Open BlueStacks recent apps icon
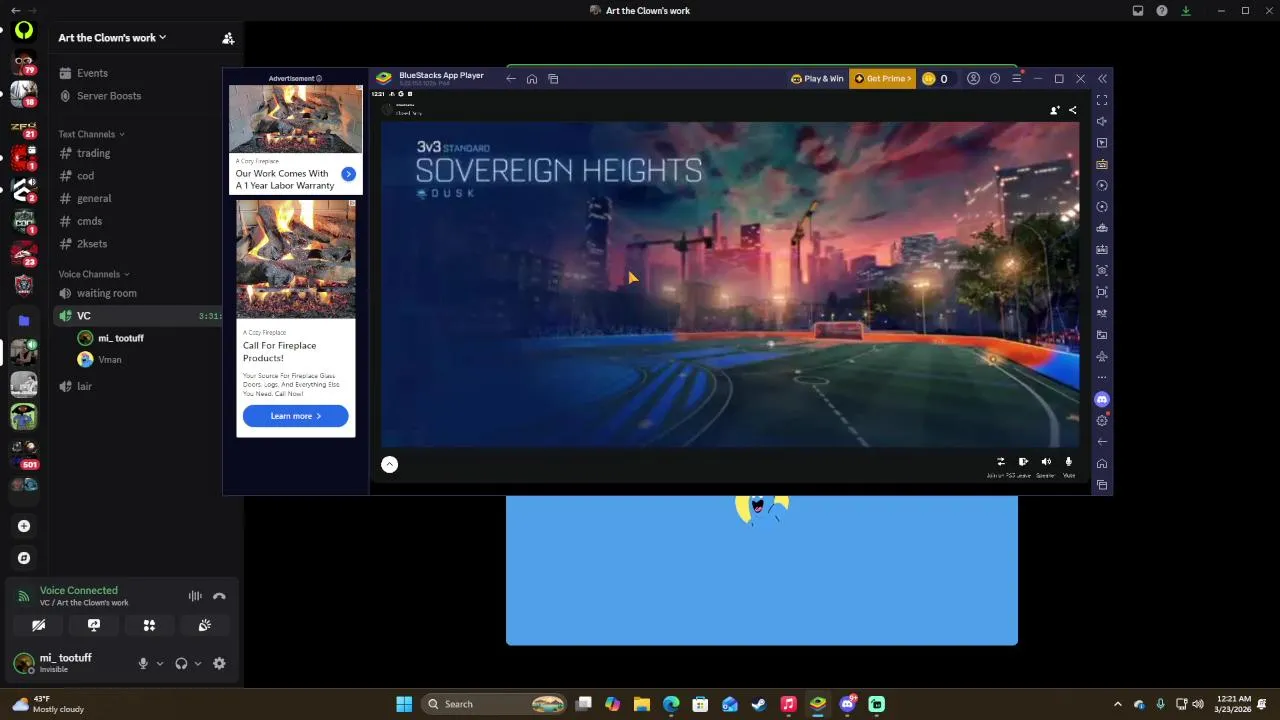The width and height of the screenshot is (1280, 720). [553, 79]
